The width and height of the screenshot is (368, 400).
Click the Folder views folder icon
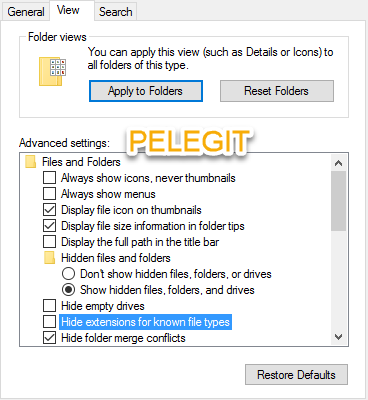pyautogui.click(x=52, y=71)
